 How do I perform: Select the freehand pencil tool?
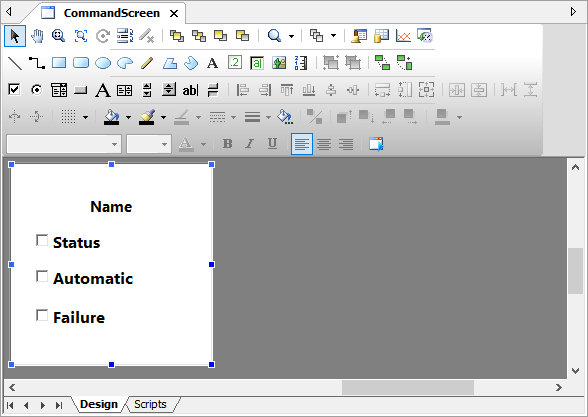[147, 63]
